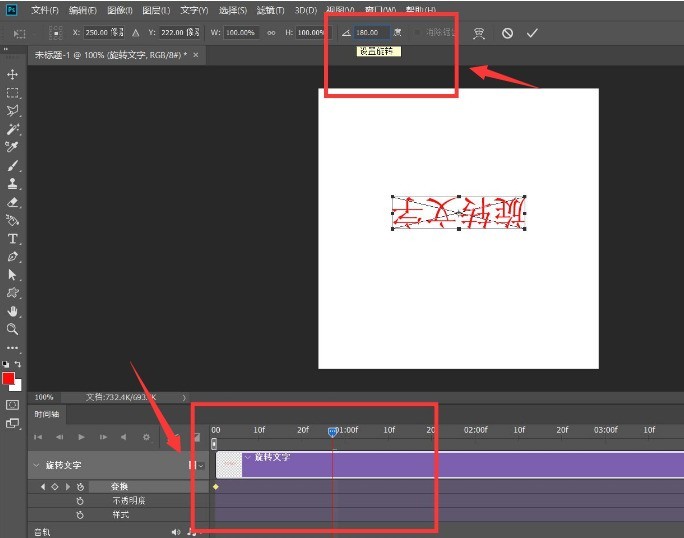
Task: Select the Clone Stamp tool
Action: 12,184
